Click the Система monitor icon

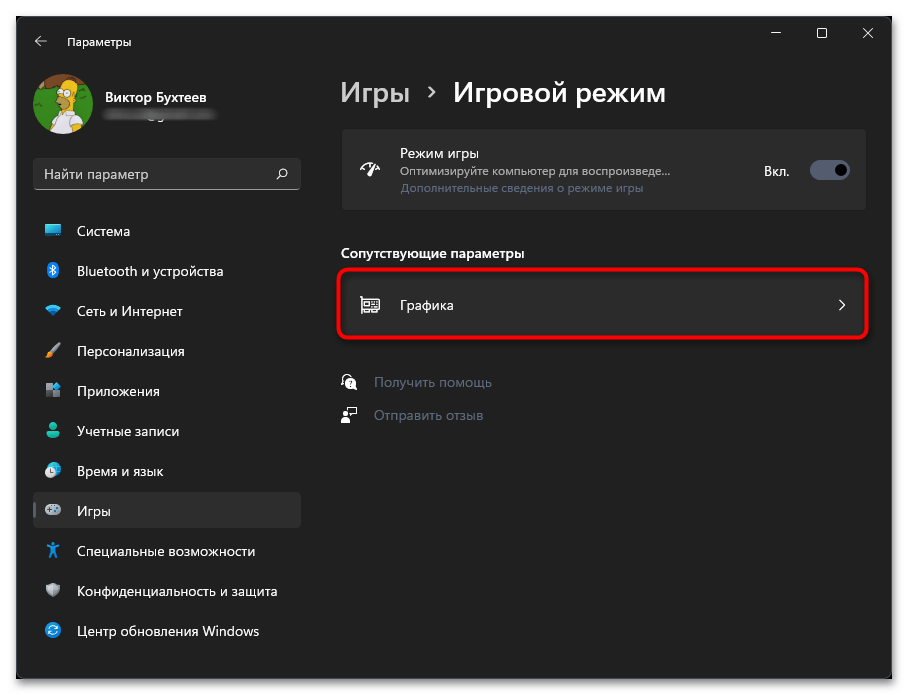(x=53, y=231)
